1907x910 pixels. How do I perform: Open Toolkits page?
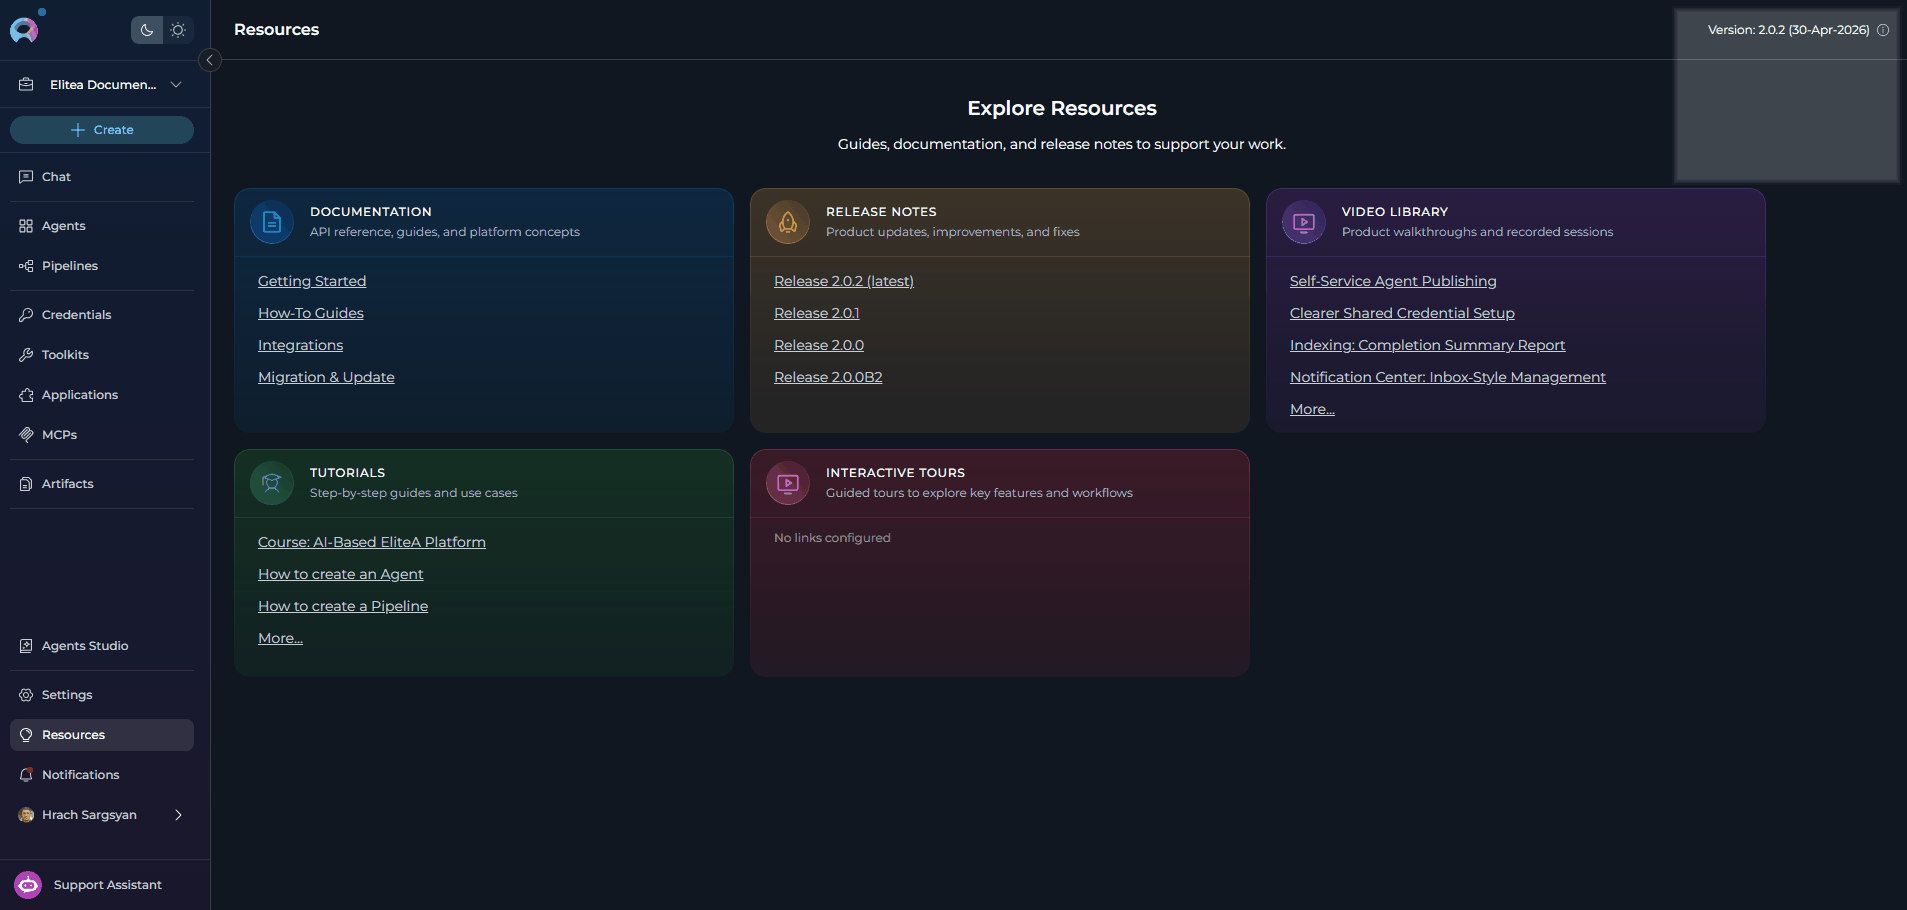(x=65, y=355)
